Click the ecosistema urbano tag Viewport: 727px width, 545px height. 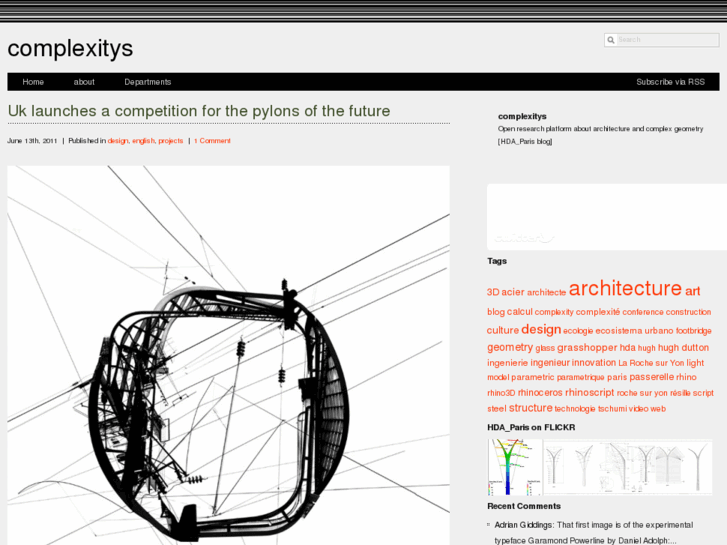[x=634, y=331]
